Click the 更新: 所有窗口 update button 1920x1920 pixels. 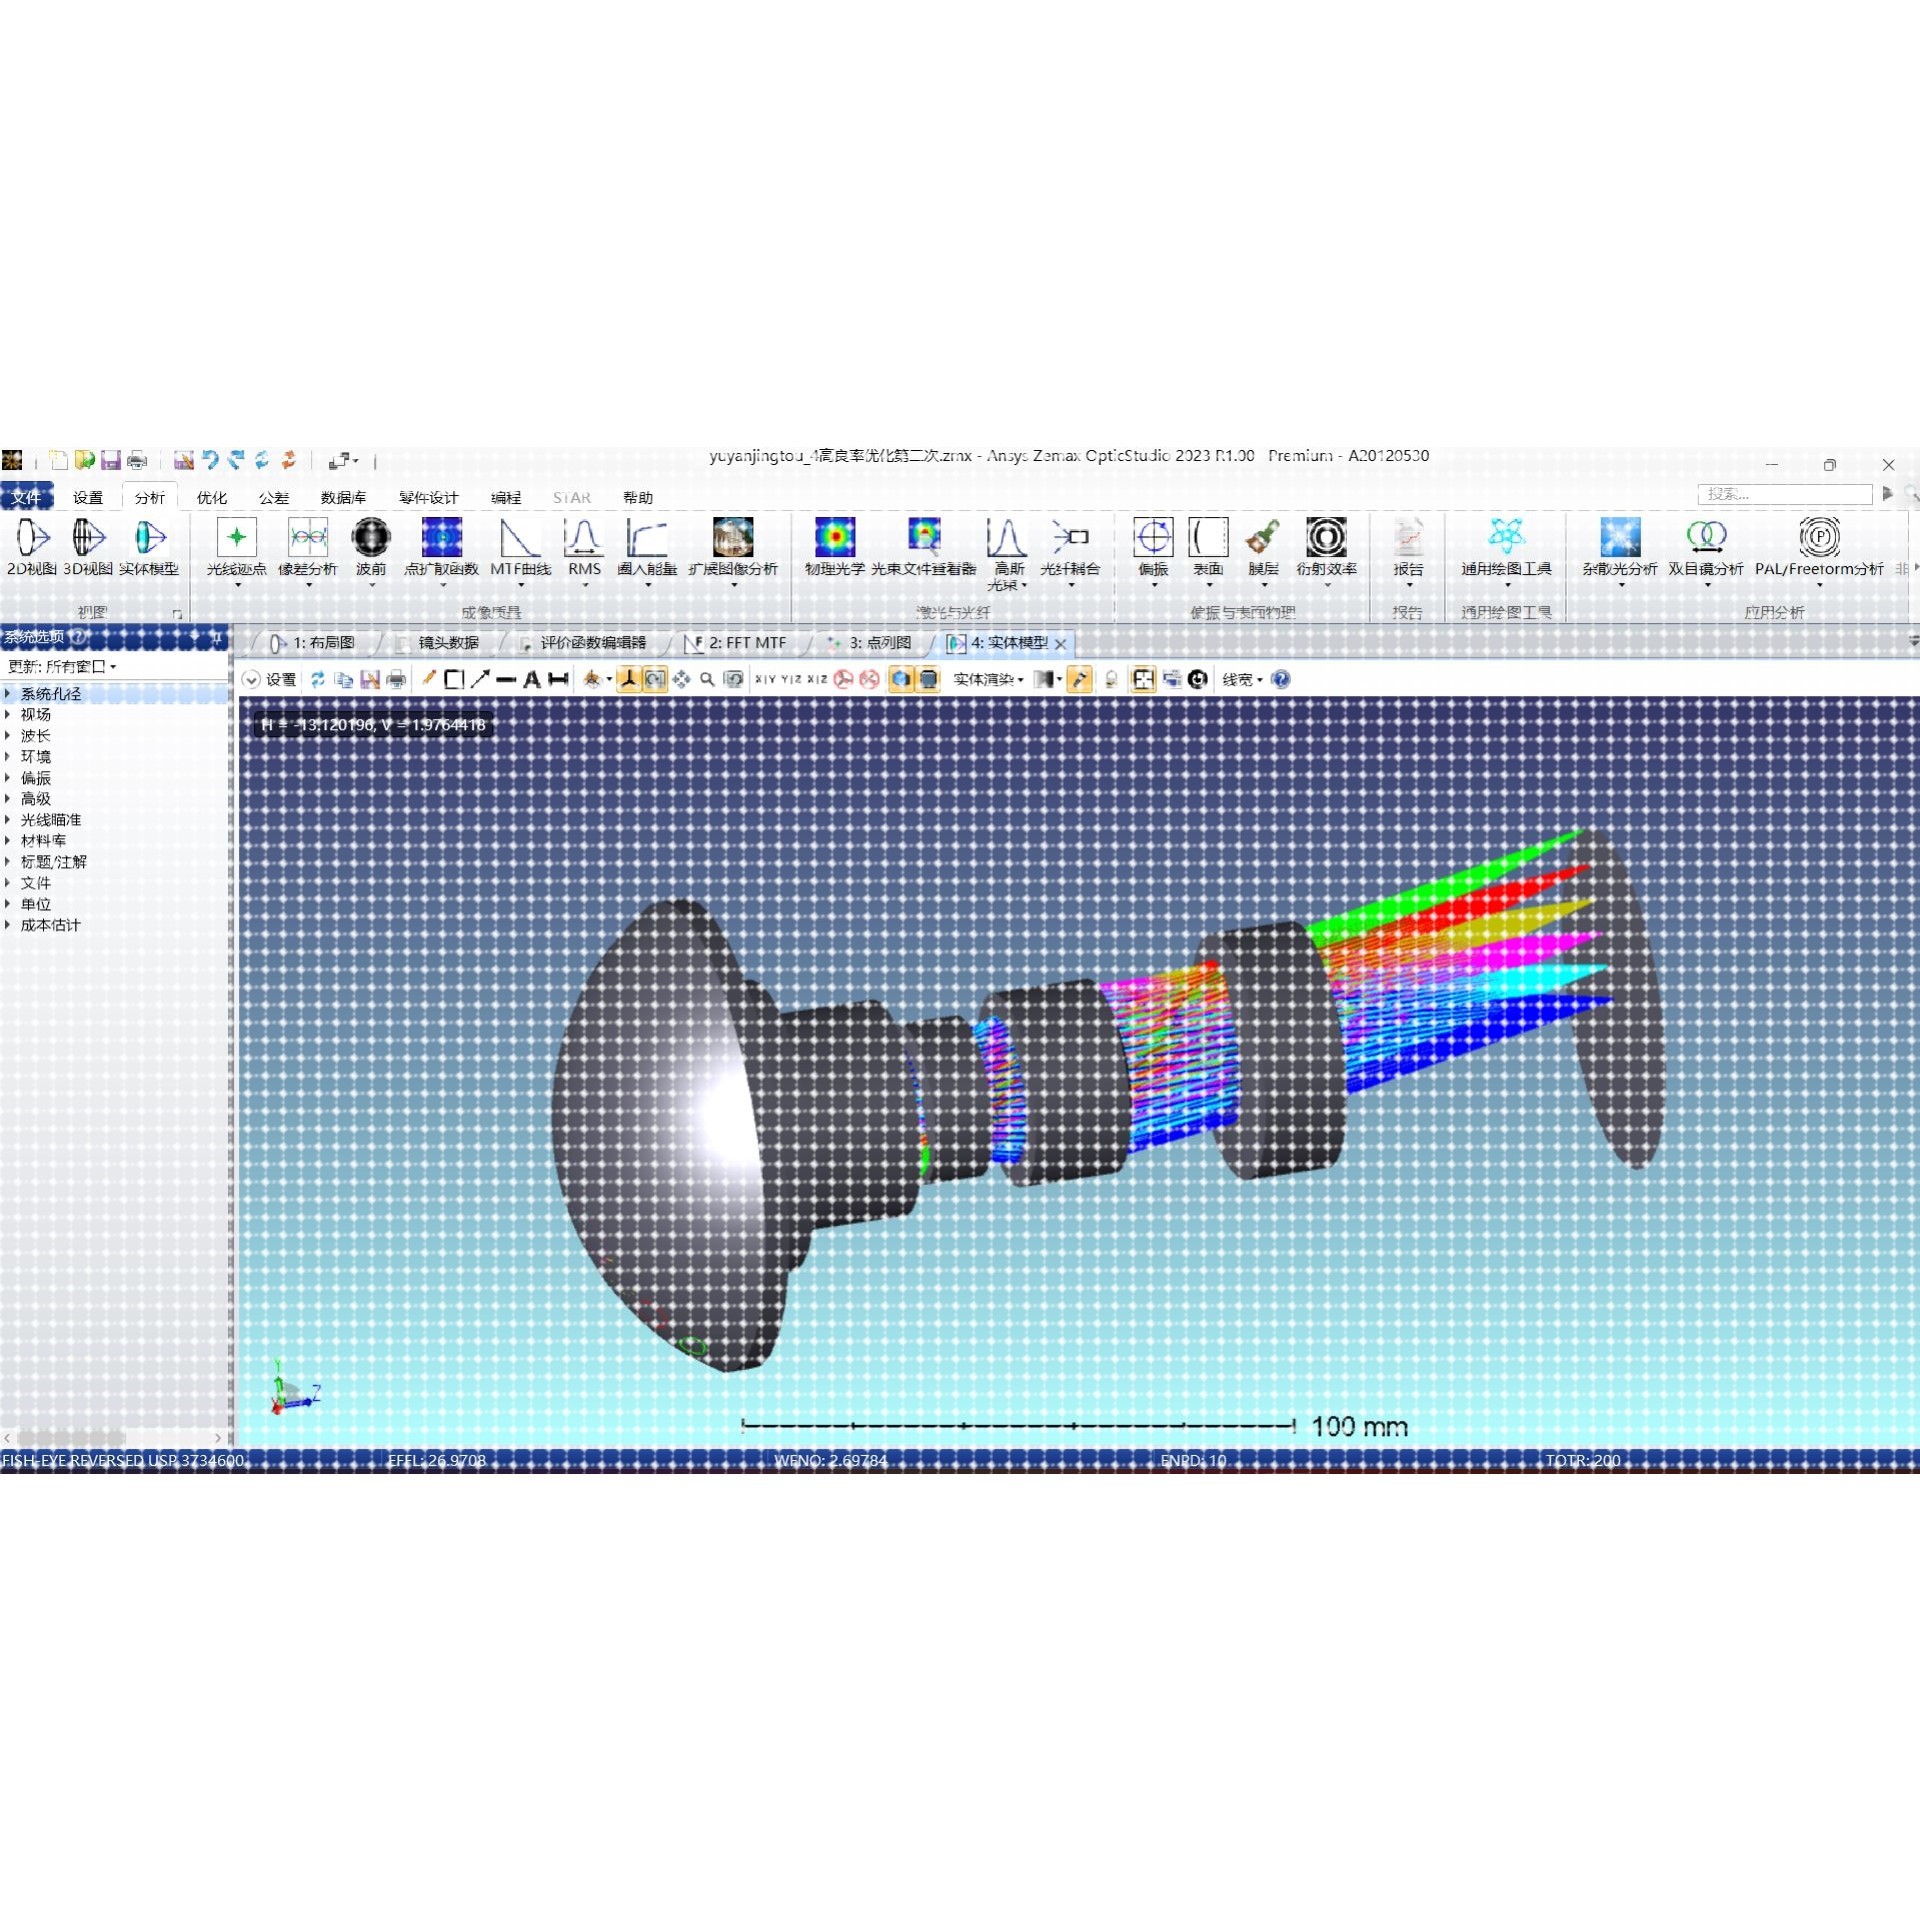(62, 666)
